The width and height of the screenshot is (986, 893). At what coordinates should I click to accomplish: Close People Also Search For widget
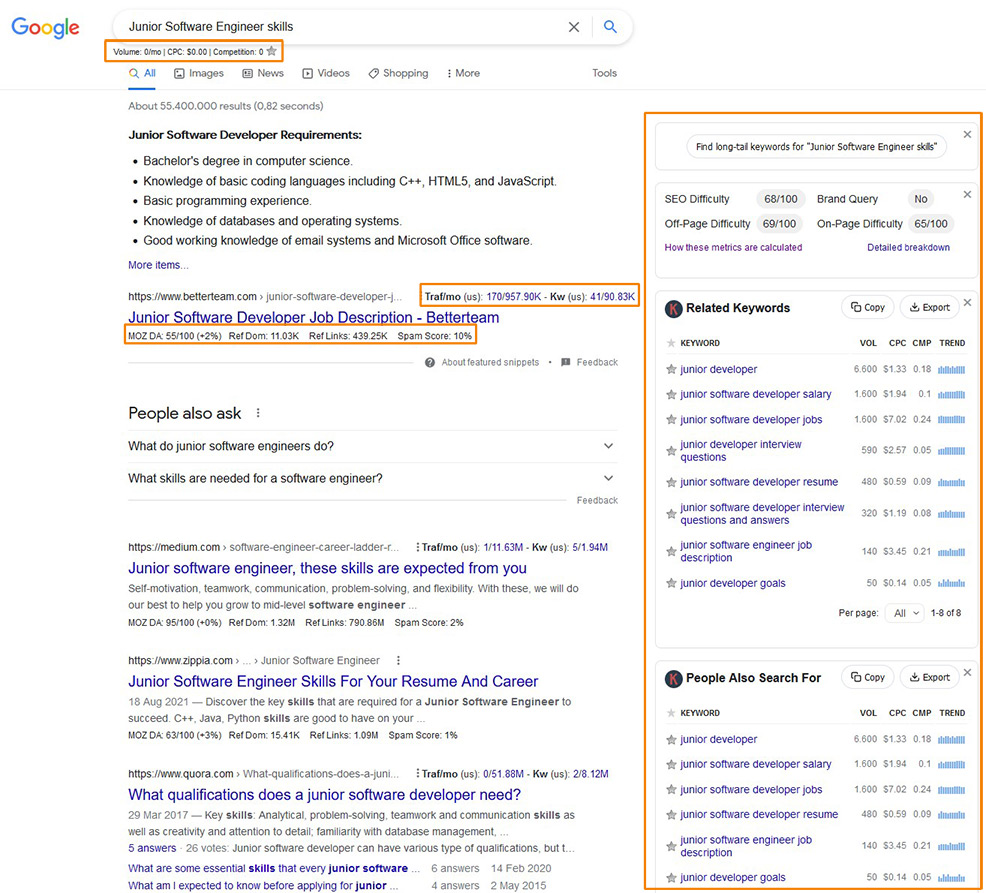967,672
